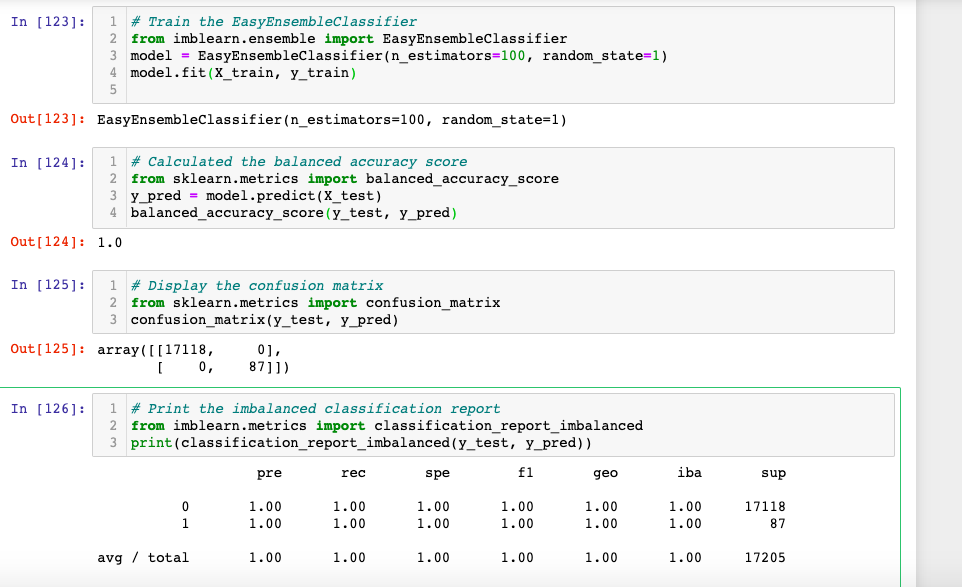Click import classification_report_imbalanced line
The height and width of the screenshot is (587, 962).
387,426
